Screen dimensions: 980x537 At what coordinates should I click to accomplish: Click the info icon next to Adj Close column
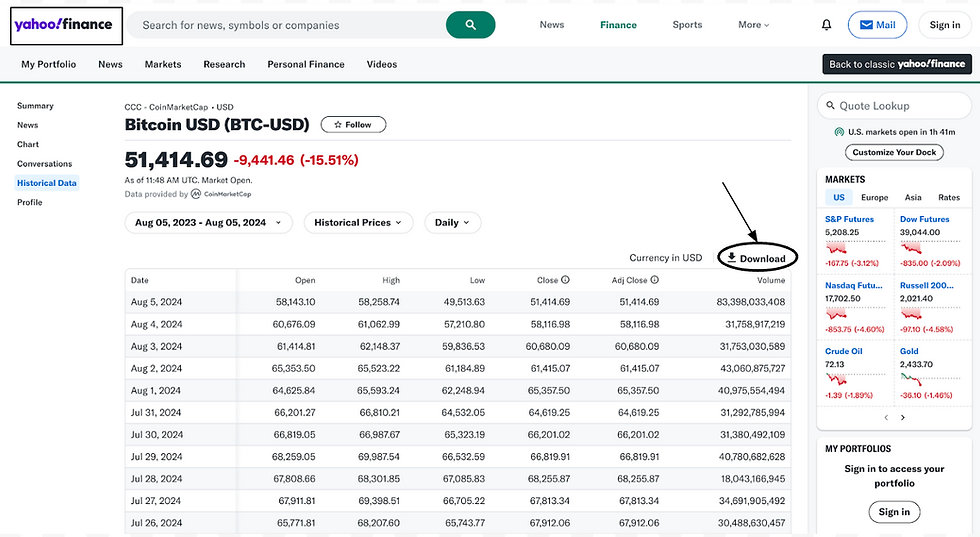(654, 280)
